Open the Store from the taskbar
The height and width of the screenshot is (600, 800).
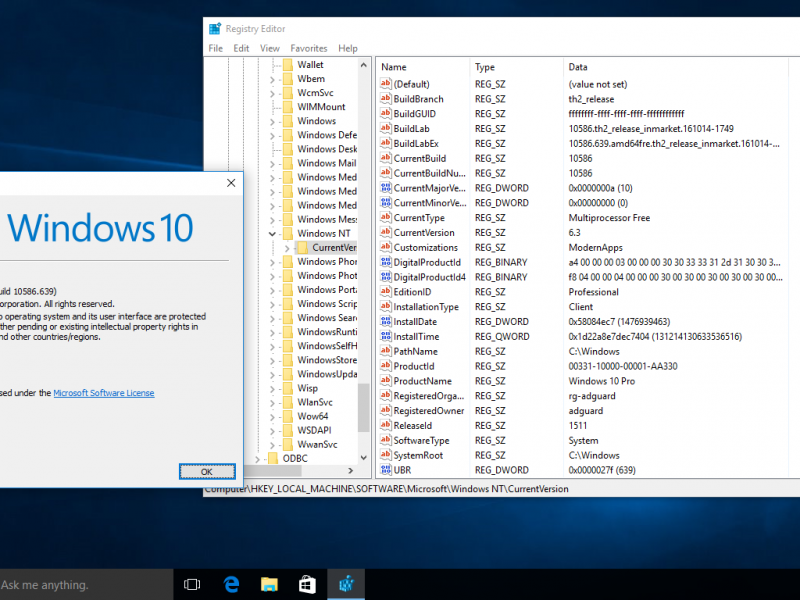click(x=307, y=585)
